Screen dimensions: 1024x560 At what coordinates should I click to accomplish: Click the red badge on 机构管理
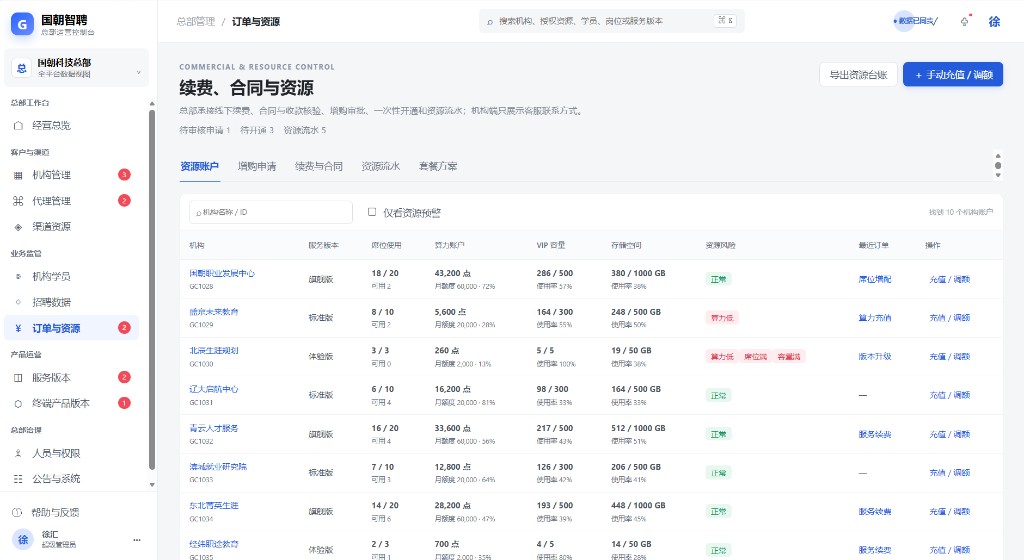point(124,174)
